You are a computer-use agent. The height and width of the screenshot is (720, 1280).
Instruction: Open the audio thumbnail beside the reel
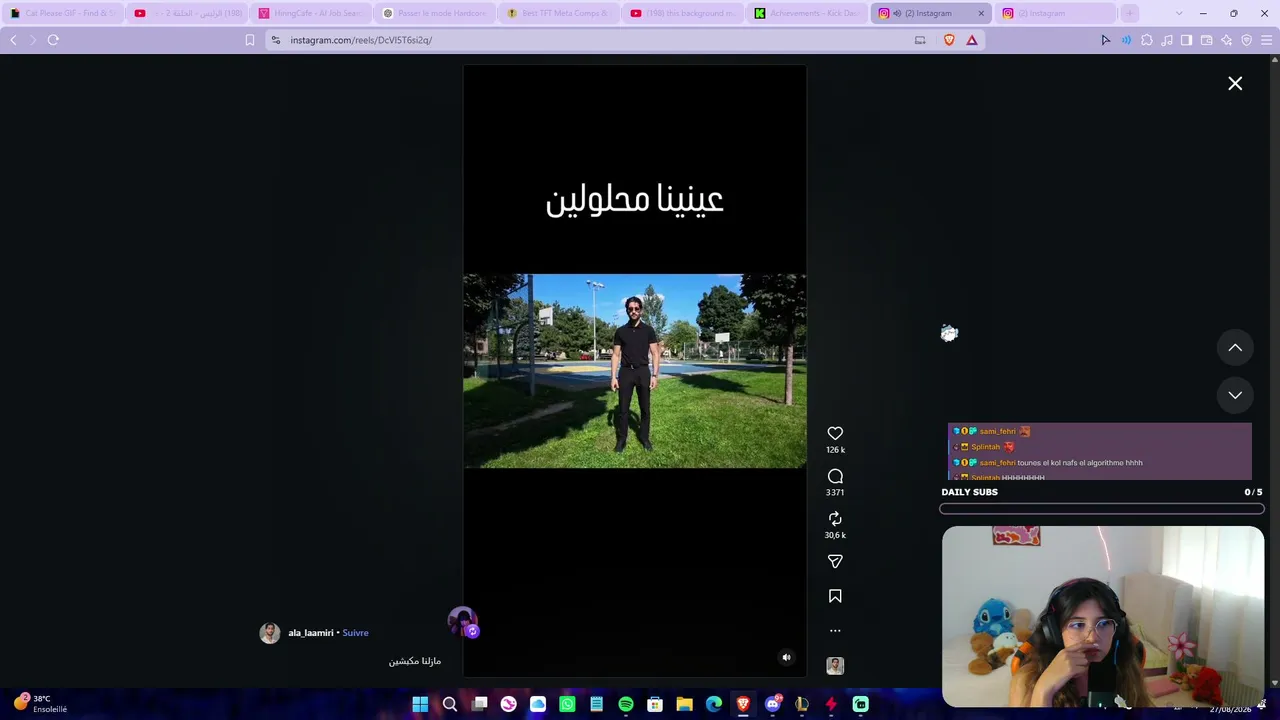[x=835, y=666]
